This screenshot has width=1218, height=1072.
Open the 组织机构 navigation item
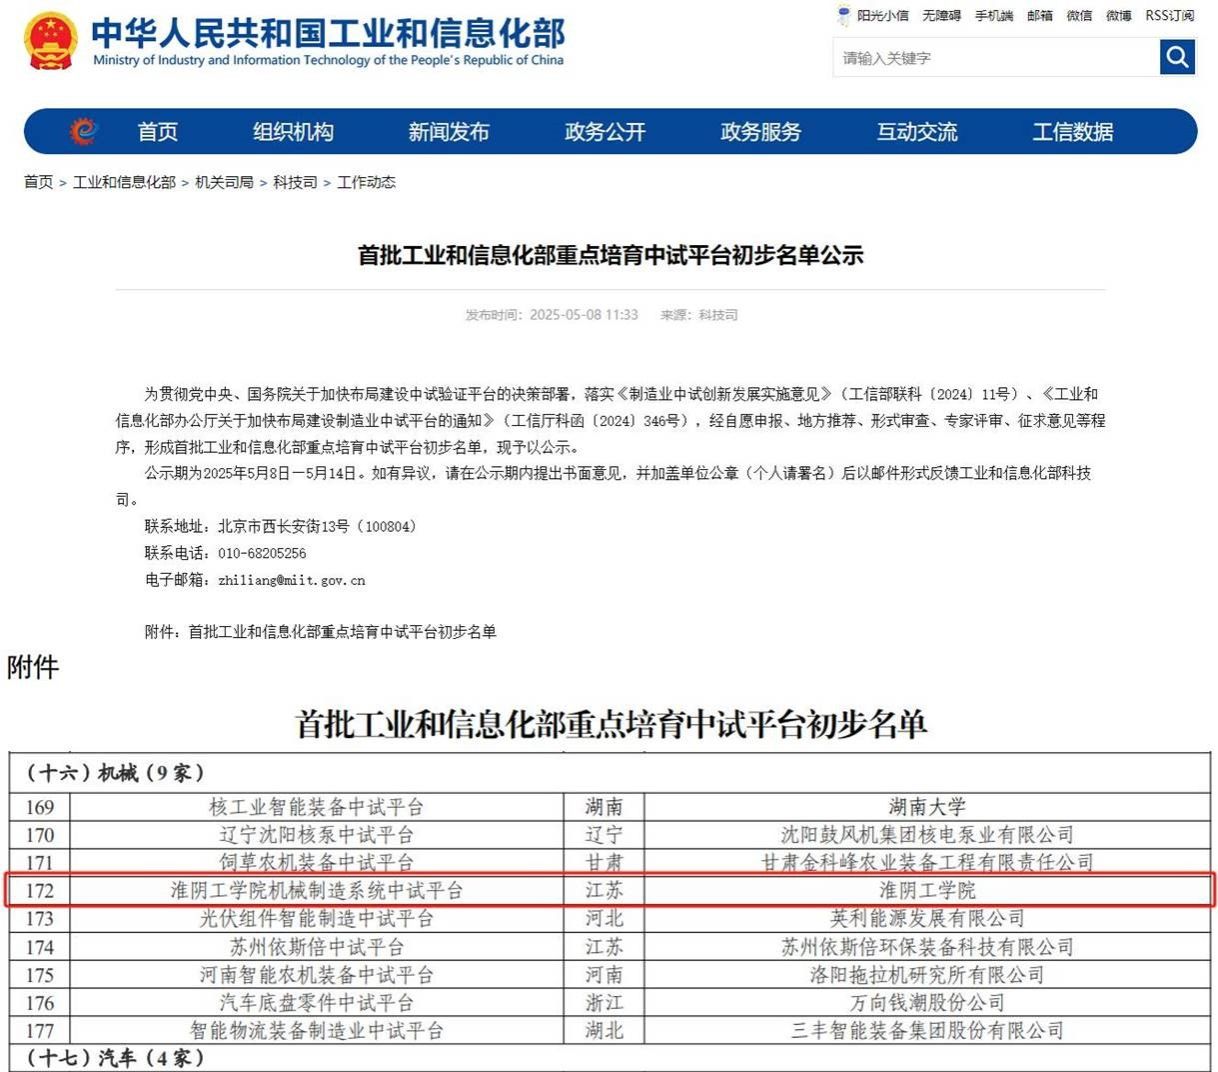293,132
